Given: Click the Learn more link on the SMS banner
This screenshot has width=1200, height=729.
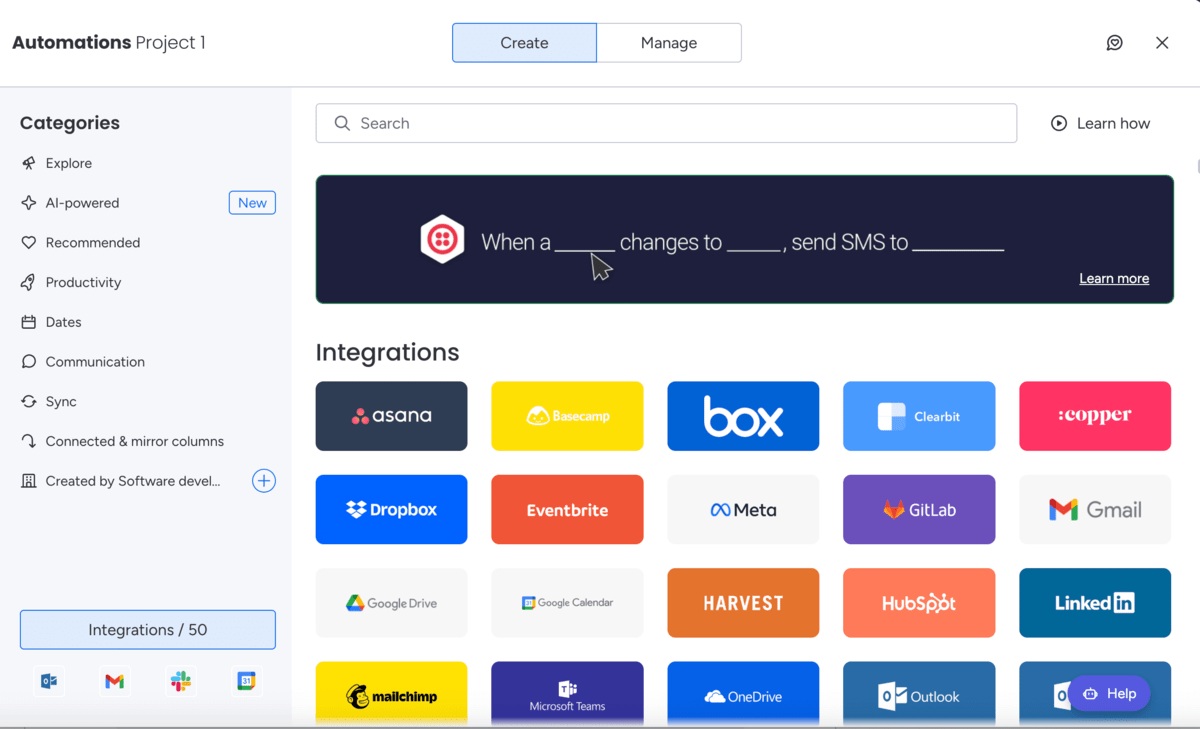Looking at the screenshot, I should pos(1114,278).
